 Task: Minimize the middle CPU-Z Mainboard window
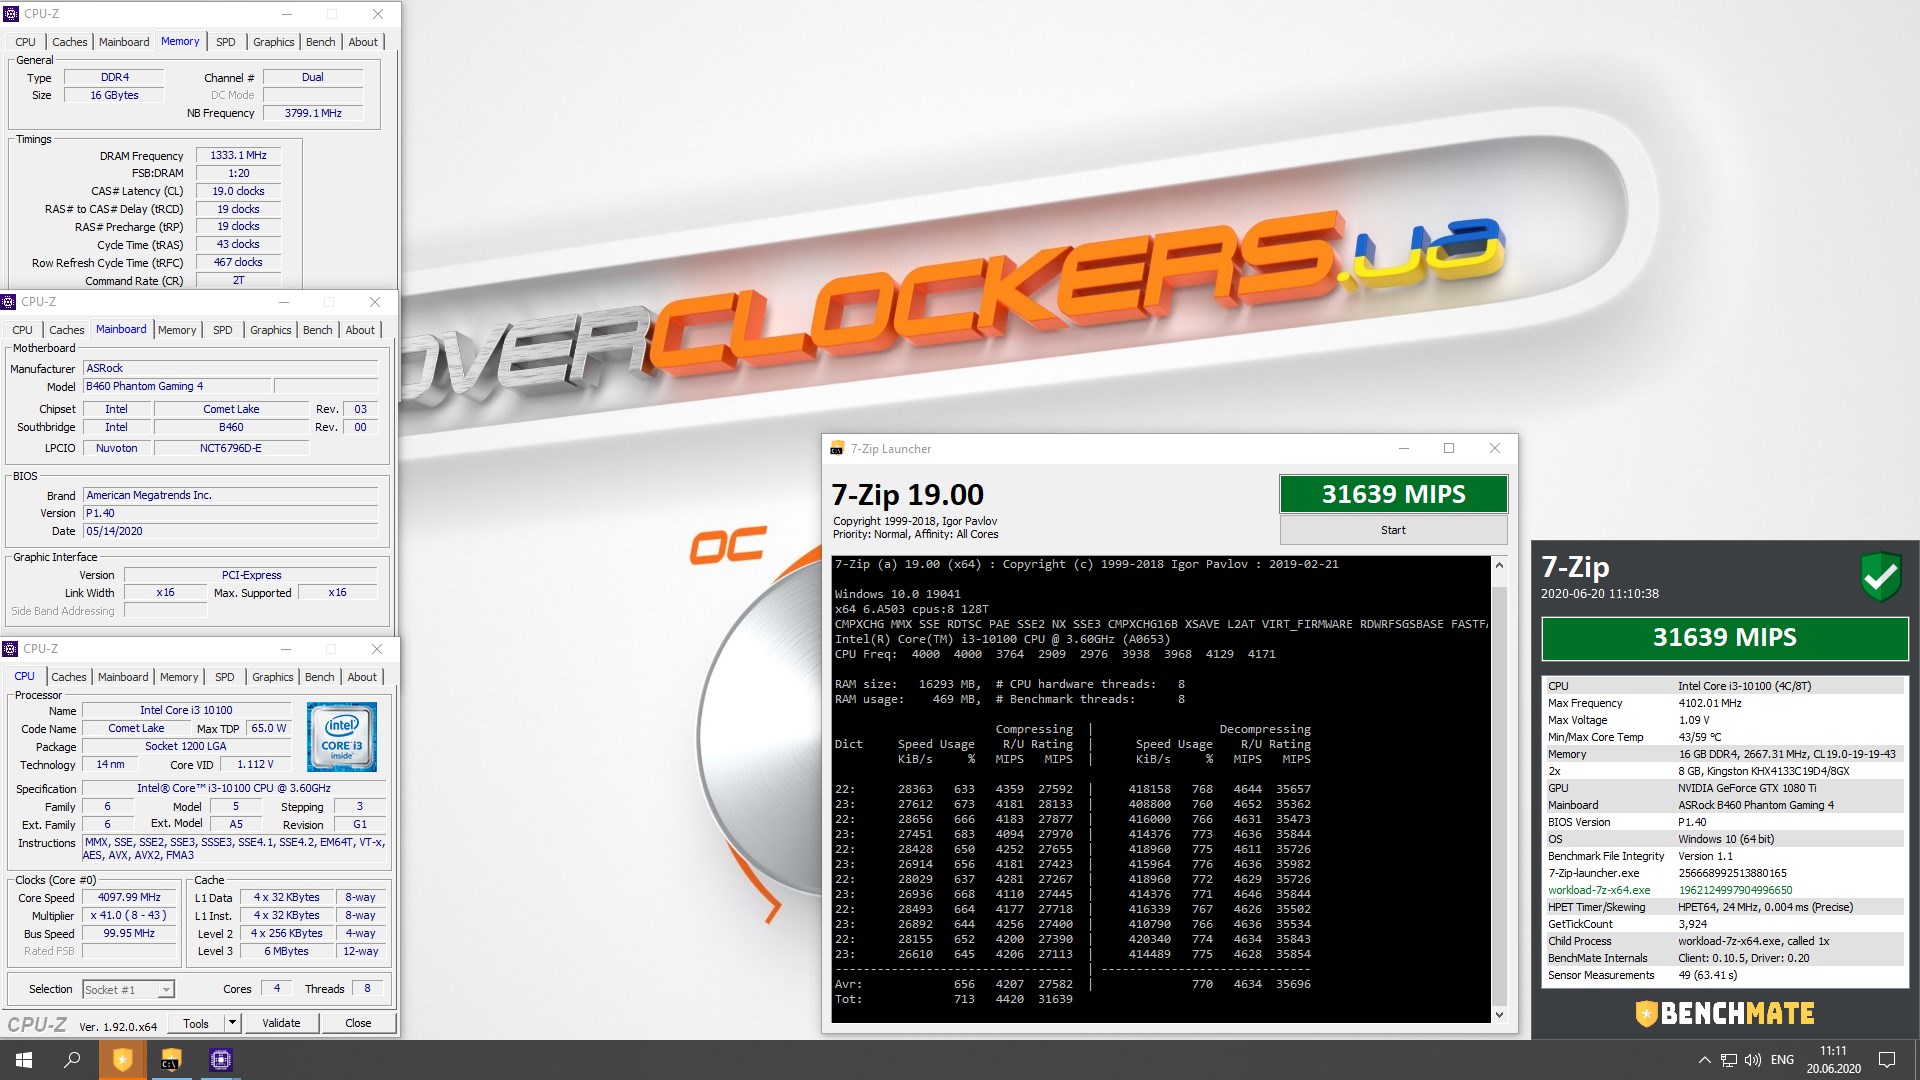(284, 302)
